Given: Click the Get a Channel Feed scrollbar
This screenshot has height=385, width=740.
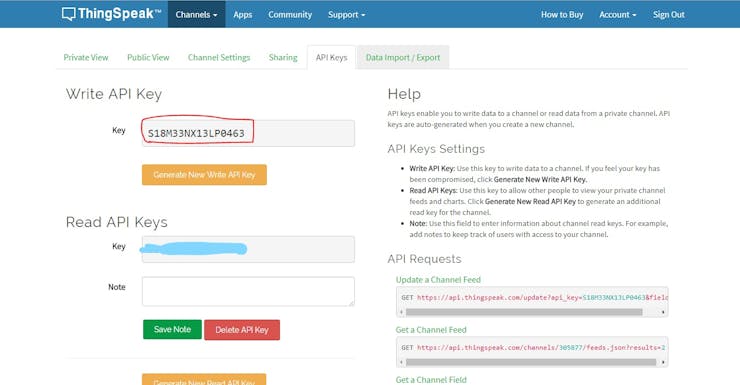Looking at the screenshot, I should (x=531, y=362).
